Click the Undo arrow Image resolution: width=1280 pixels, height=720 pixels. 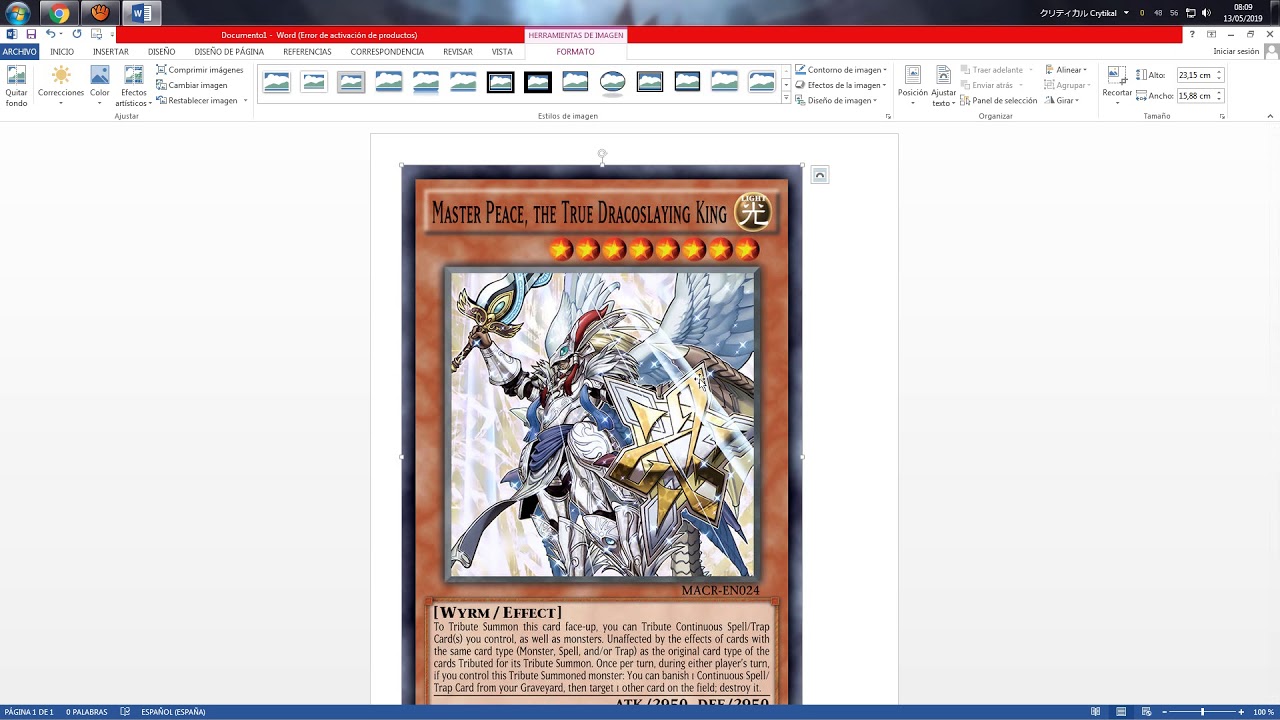50,35
